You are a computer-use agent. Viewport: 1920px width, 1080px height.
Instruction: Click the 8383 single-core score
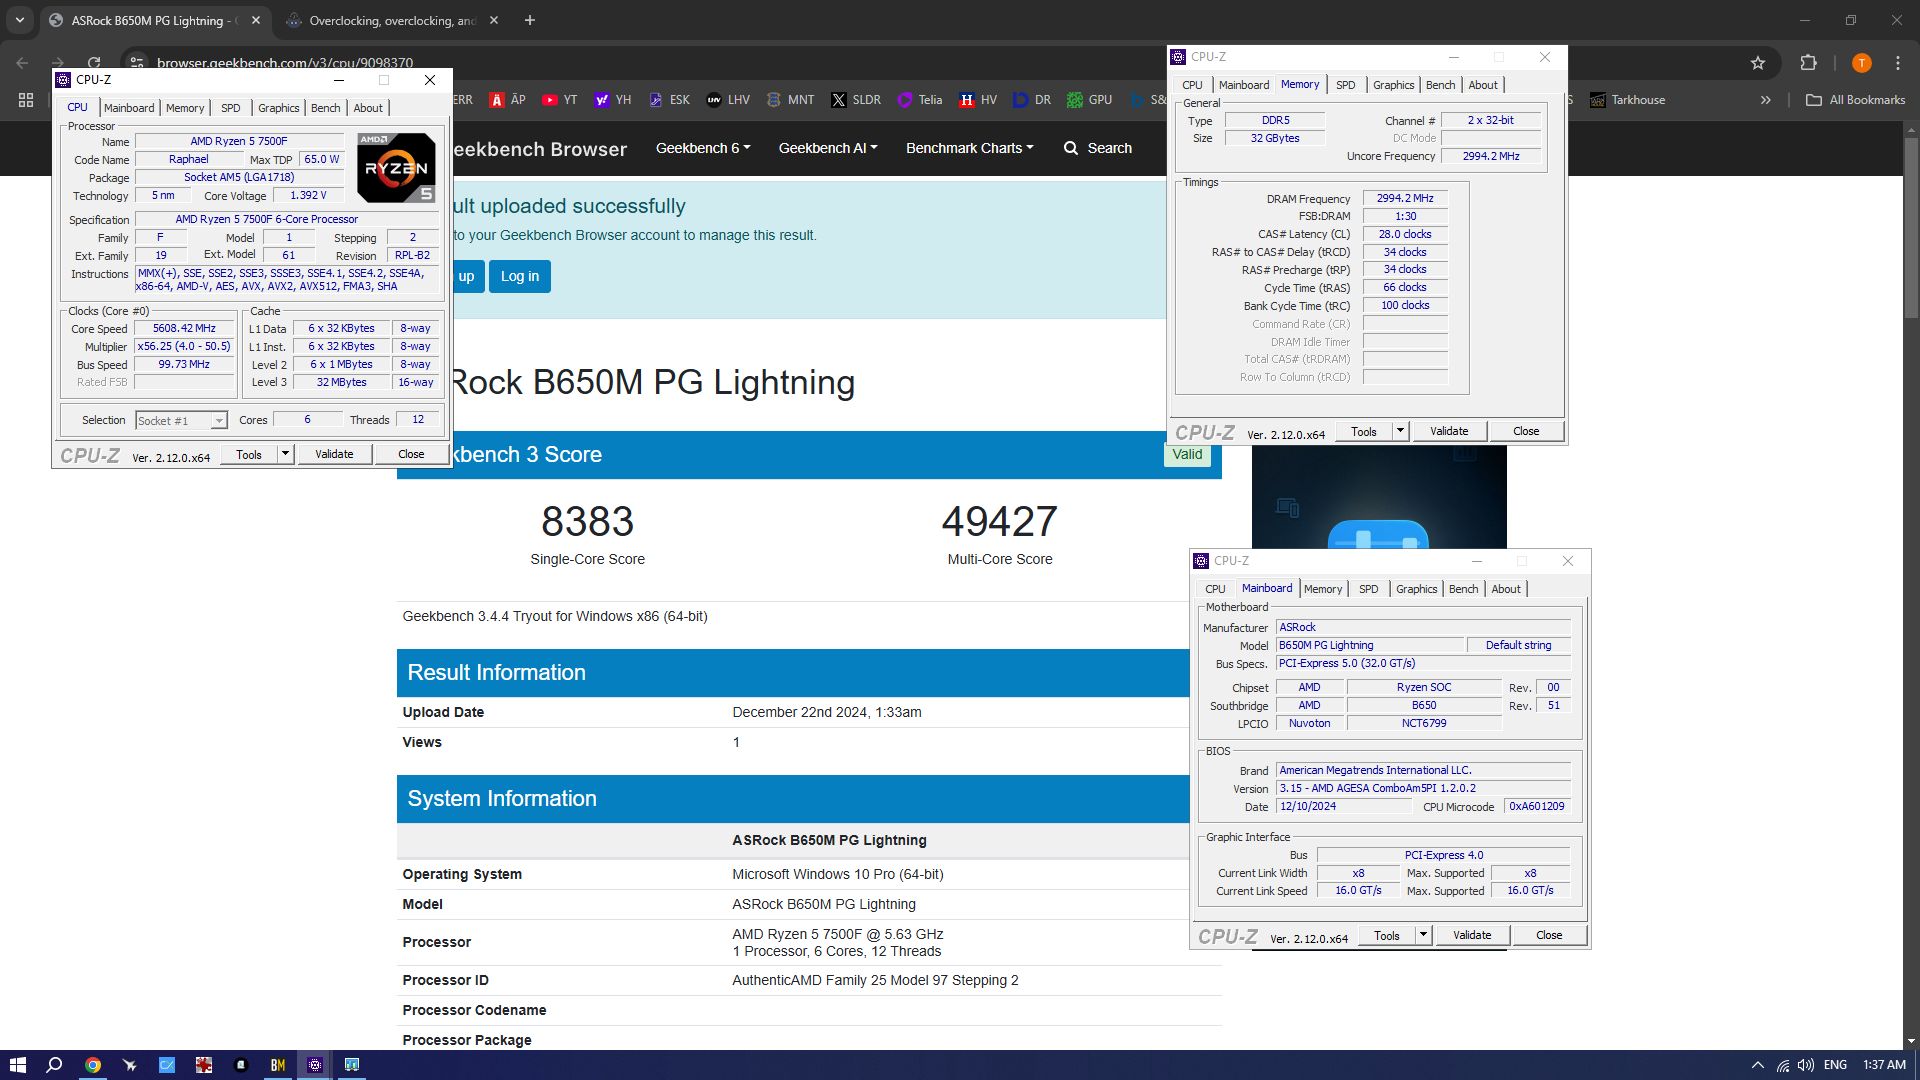(x=588, y=521)
